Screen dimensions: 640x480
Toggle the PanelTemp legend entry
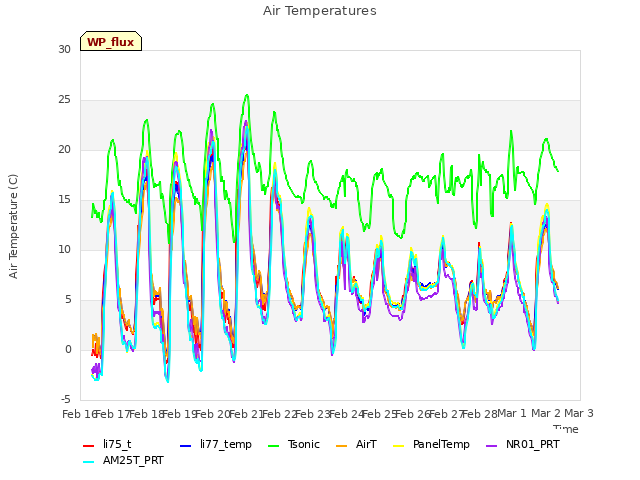431,444
